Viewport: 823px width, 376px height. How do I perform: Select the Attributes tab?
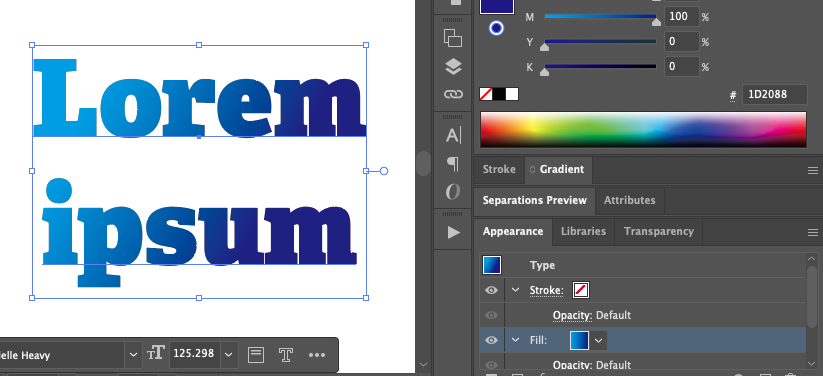tap(629, 201)
